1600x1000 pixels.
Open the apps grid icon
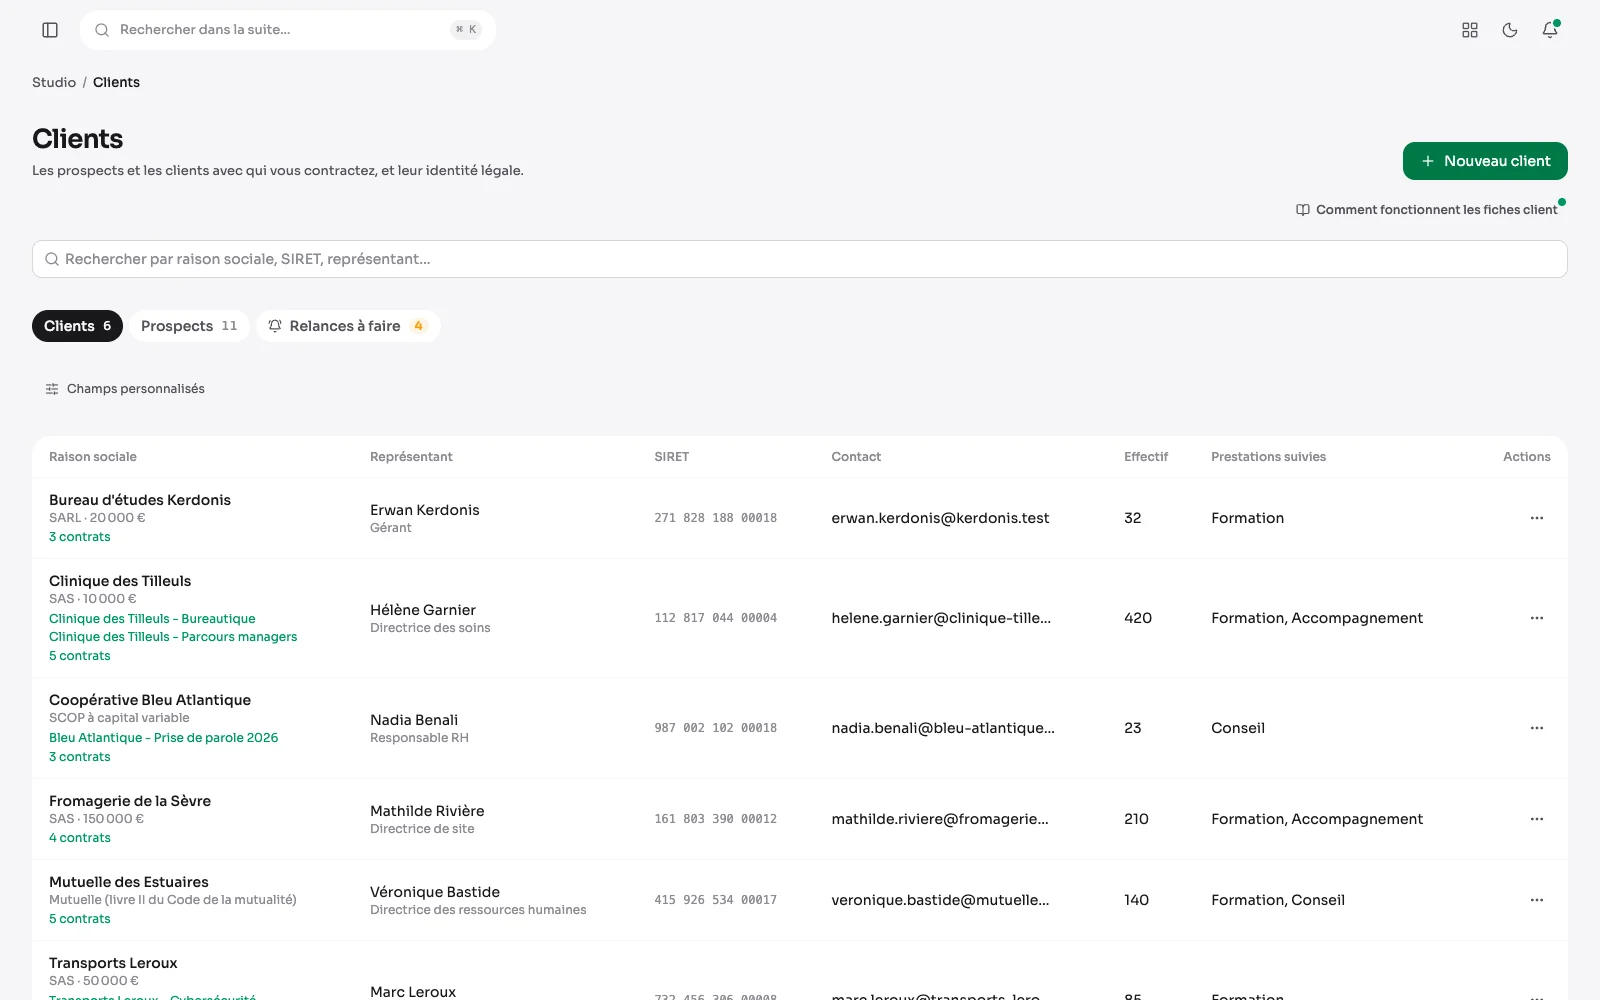tap(1470, 30)
